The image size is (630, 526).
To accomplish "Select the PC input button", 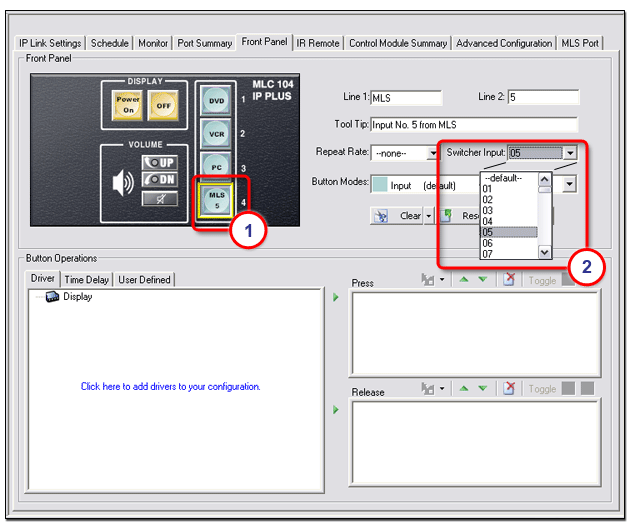I will click(216, 167).
